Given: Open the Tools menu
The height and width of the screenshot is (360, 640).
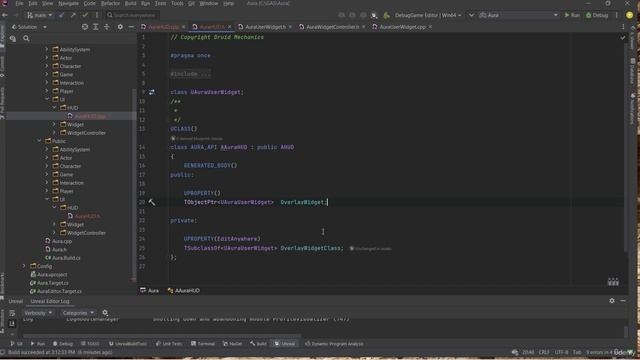Looking at the screenshot, I should (x=177, y=3).
